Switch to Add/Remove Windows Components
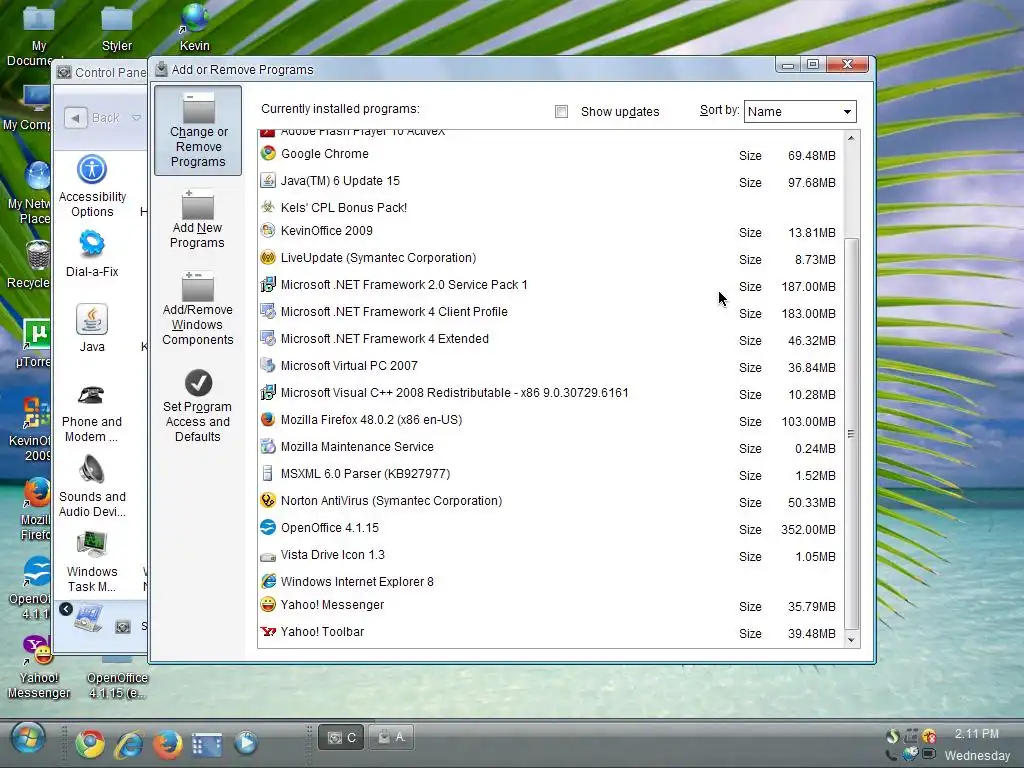This screenshot has height=768, width=1024. [x=197, y=309]
